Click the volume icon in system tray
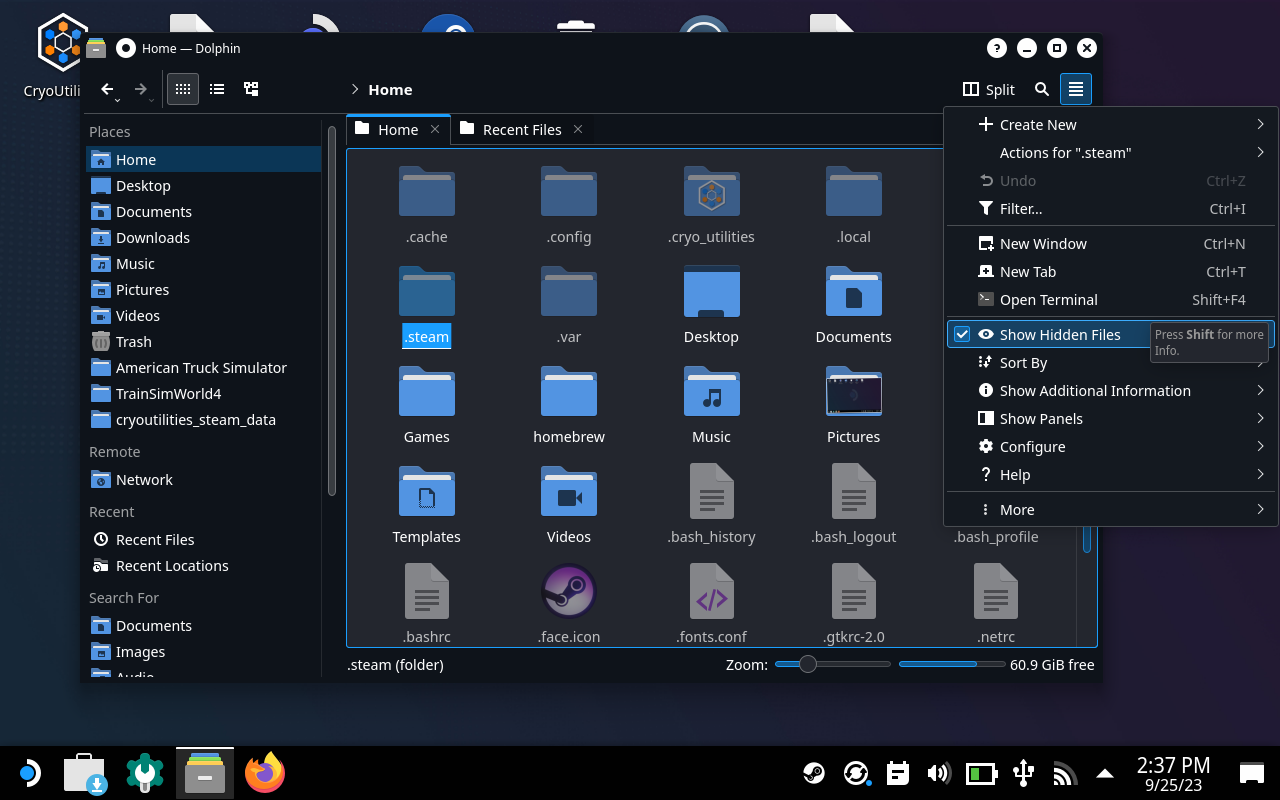Viewport: 1280px width, 800px height. point(938,773)
